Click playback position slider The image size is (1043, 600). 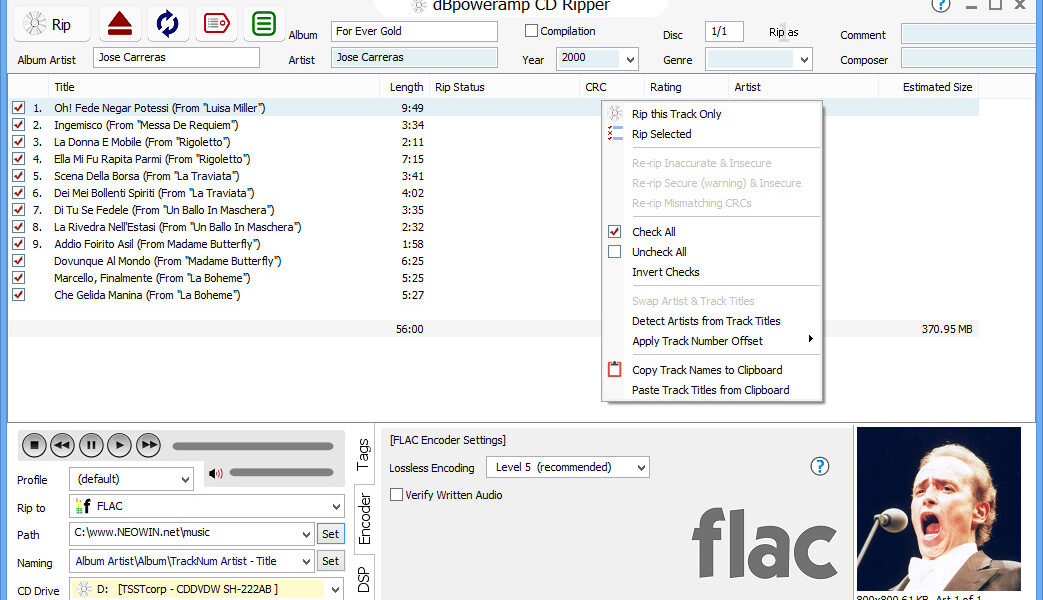[x=253, y=446]
